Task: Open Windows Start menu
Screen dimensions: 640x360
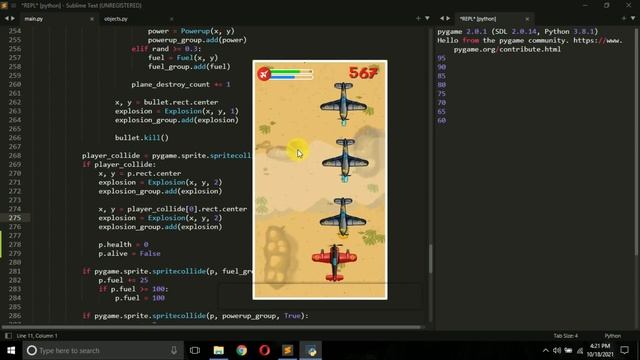Action: [11, 350]
